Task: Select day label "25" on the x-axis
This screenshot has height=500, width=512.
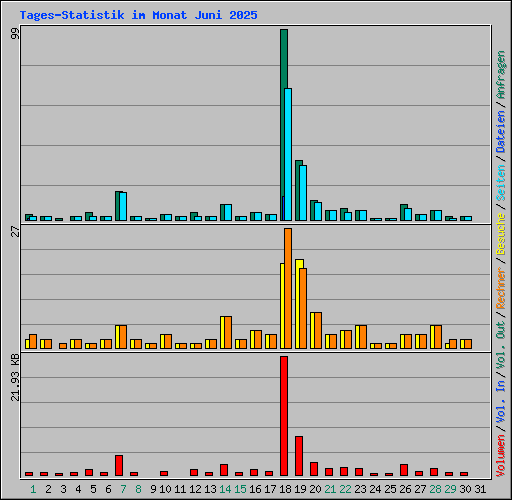Action: tap(390, 489)
